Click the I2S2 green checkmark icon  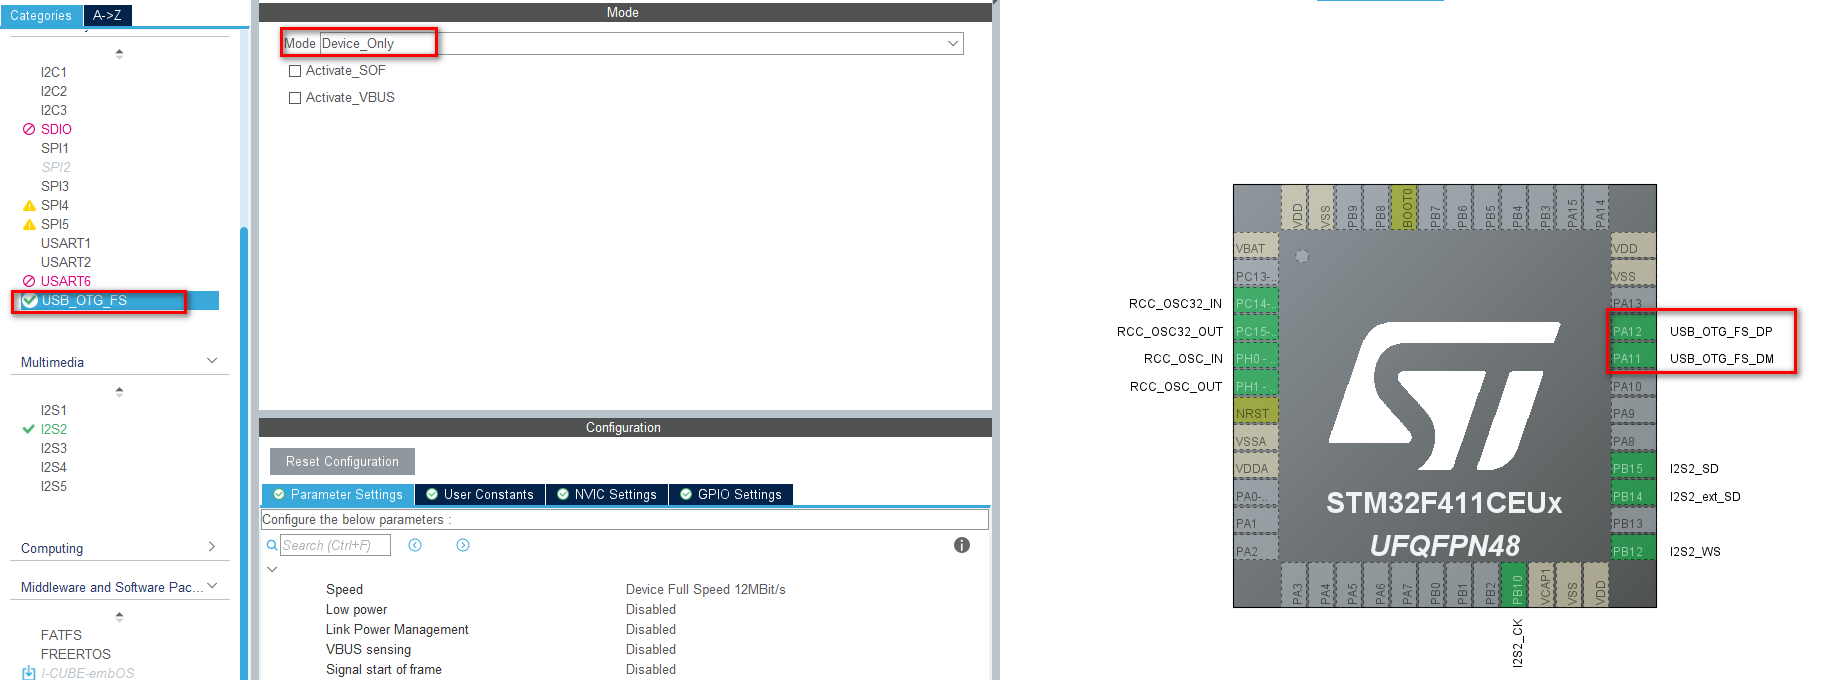[x=29, y=429]
